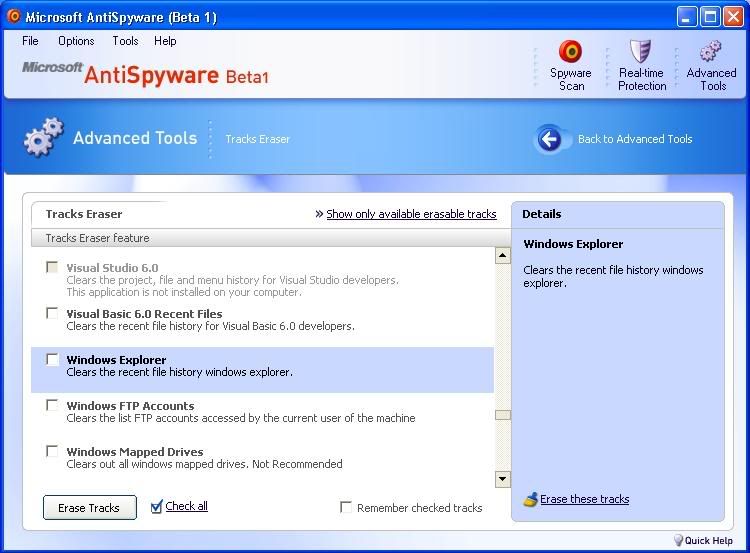Open the File menu
The width and height of the screenshot is (750, 553).
coord(30,41)
